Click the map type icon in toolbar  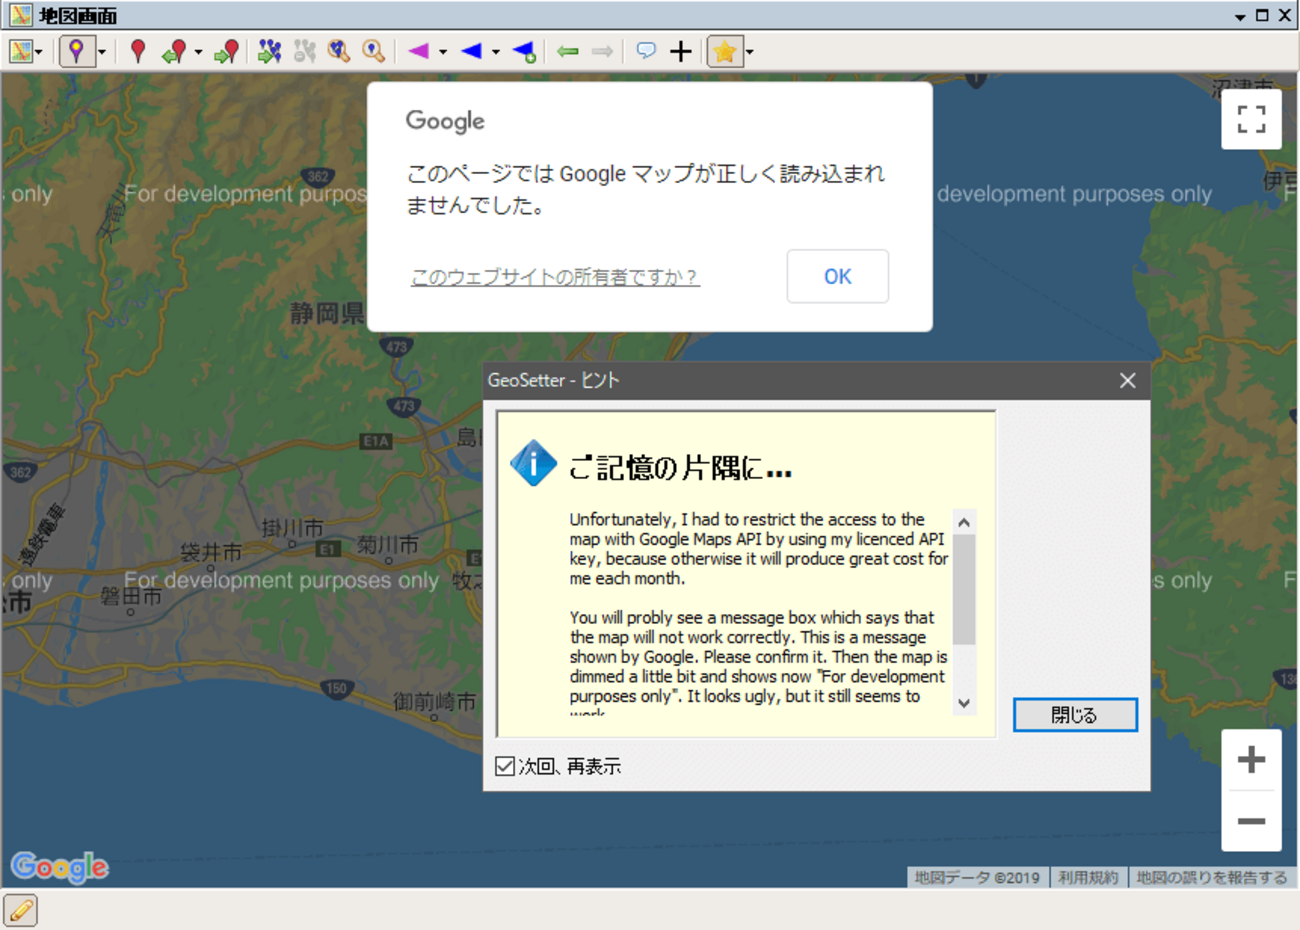click(20, 51)
